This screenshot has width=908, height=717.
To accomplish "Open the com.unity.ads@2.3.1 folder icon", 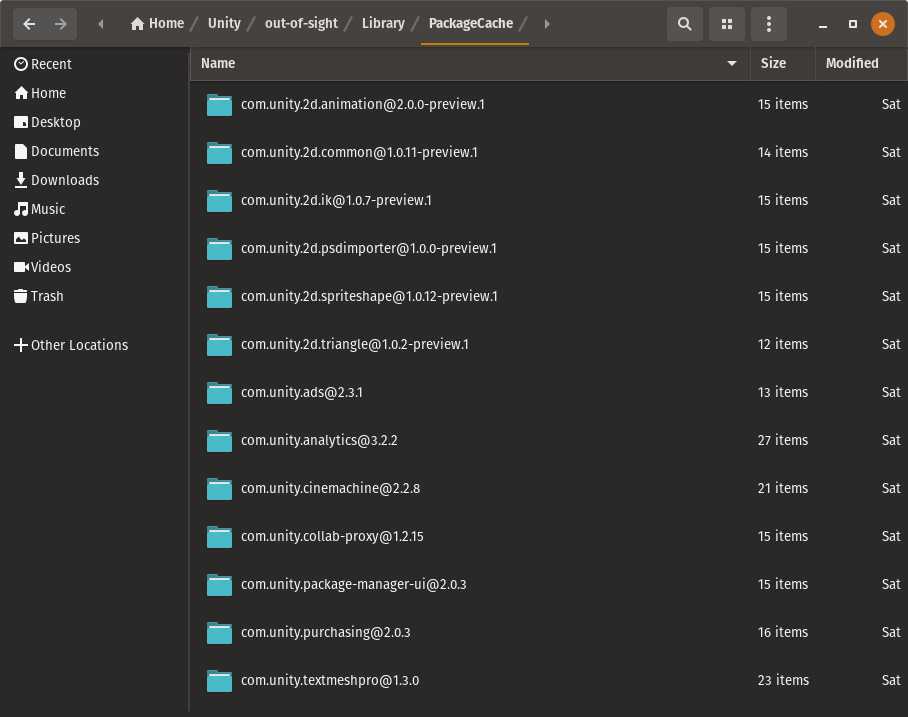I will click(x=219, y=392).
